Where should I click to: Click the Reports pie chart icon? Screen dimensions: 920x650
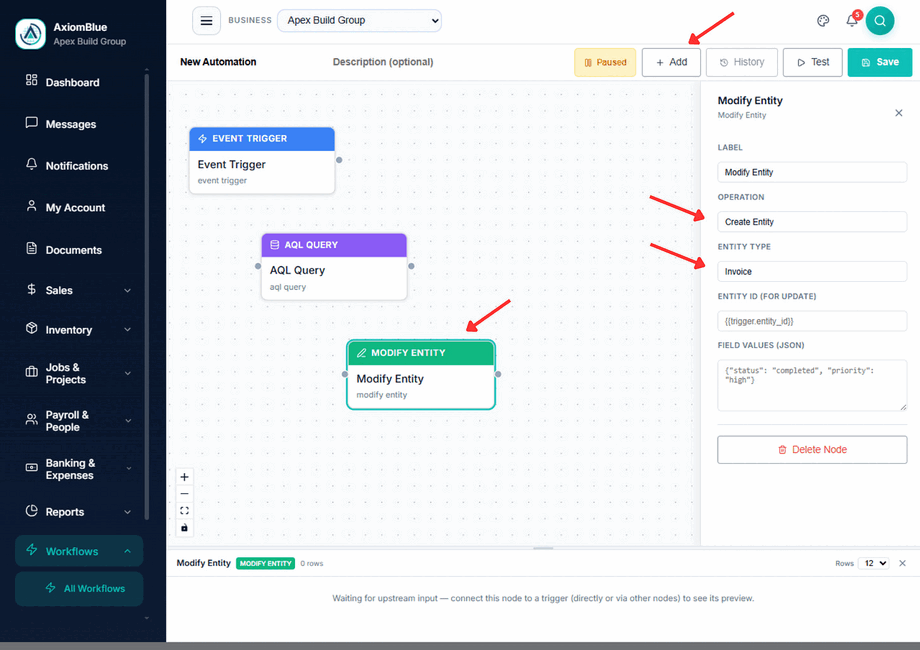tap(32, 510)
